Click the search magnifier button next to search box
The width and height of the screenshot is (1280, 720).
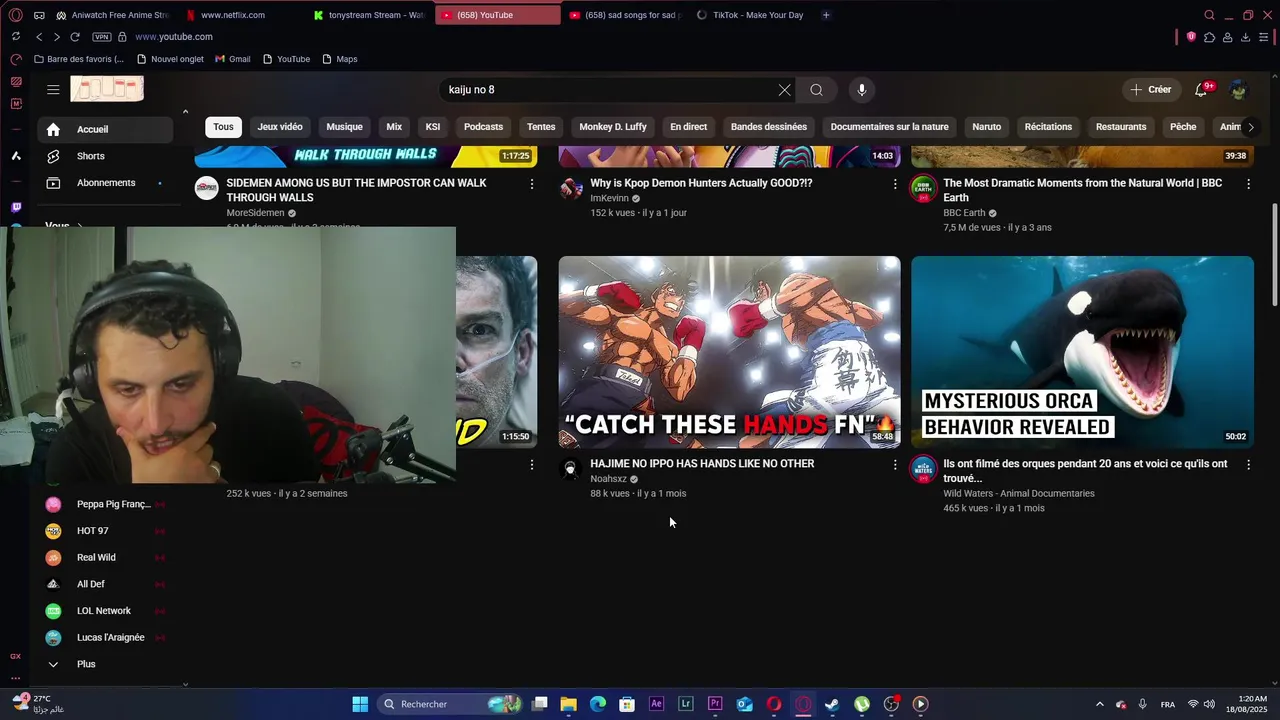tap(817, 90)
